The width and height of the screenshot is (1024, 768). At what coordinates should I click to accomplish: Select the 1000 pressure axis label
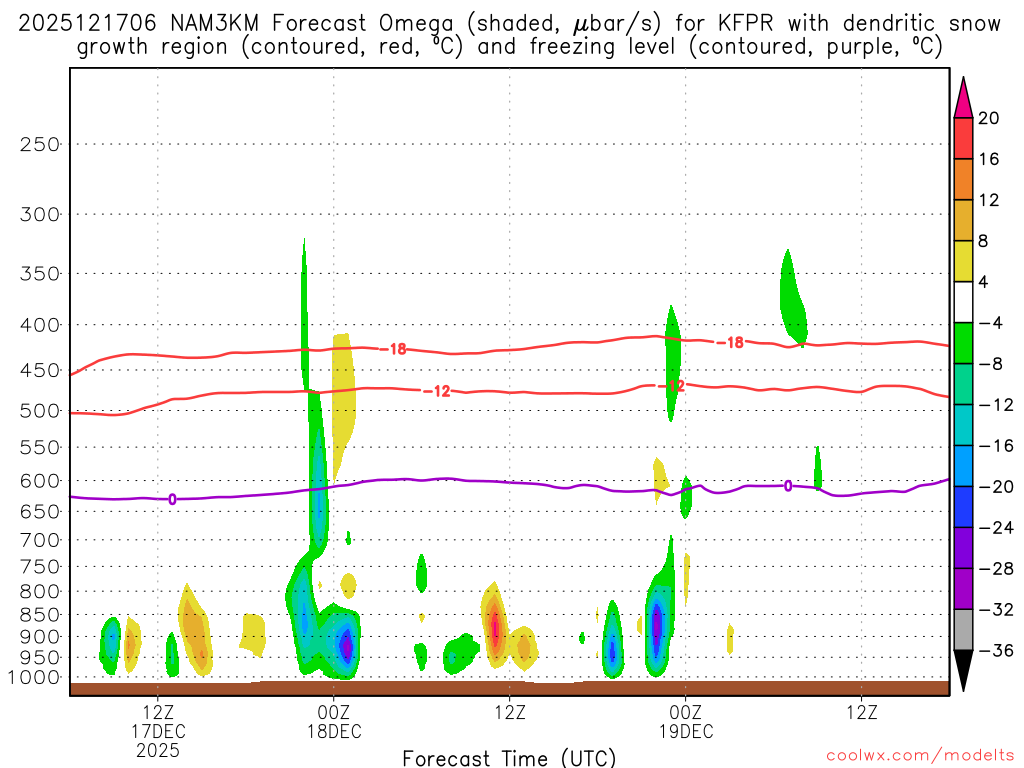coord(35,678)
